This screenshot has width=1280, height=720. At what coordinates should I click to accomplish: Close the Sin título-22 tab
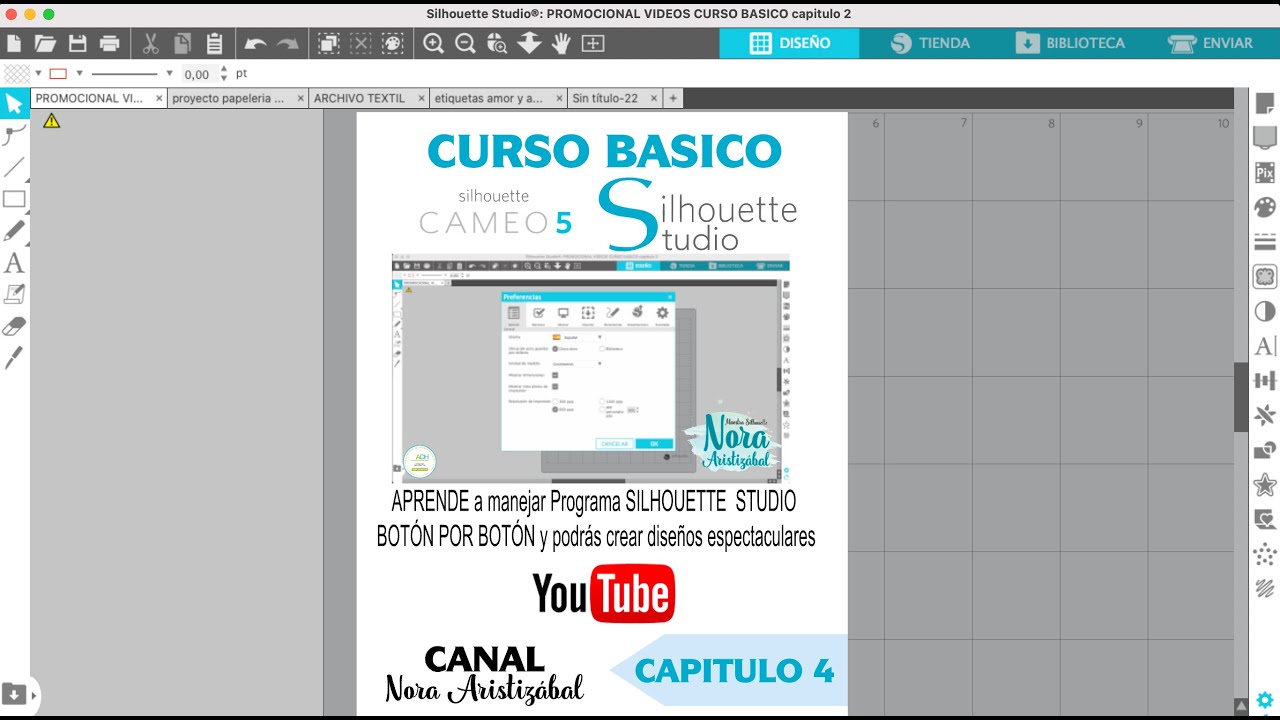click(653, 98)
